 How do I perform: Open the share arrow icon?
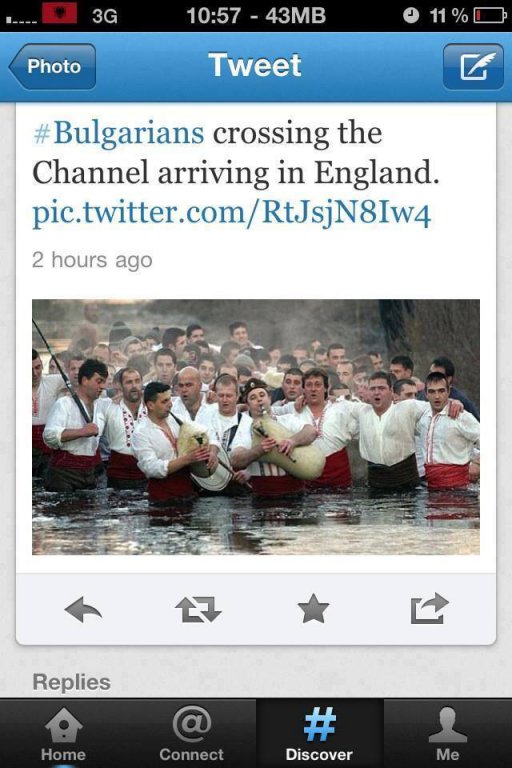tap(429, 608)
